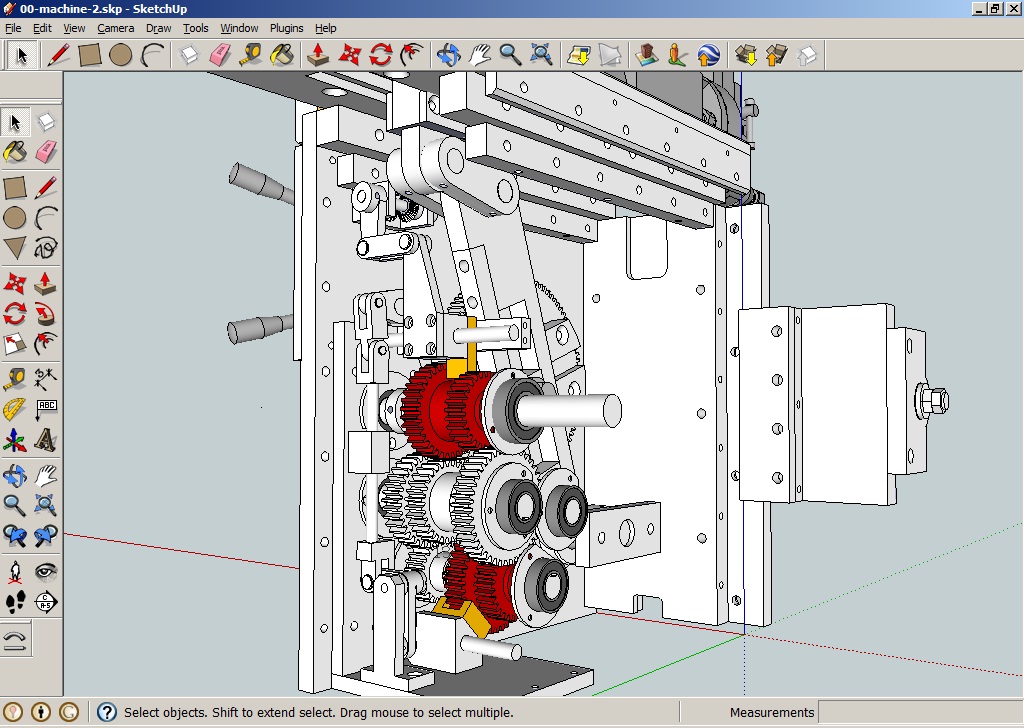Activate the Section Plane tool
The height and width of the screenshot is (728, 1024).
(45, 602)
